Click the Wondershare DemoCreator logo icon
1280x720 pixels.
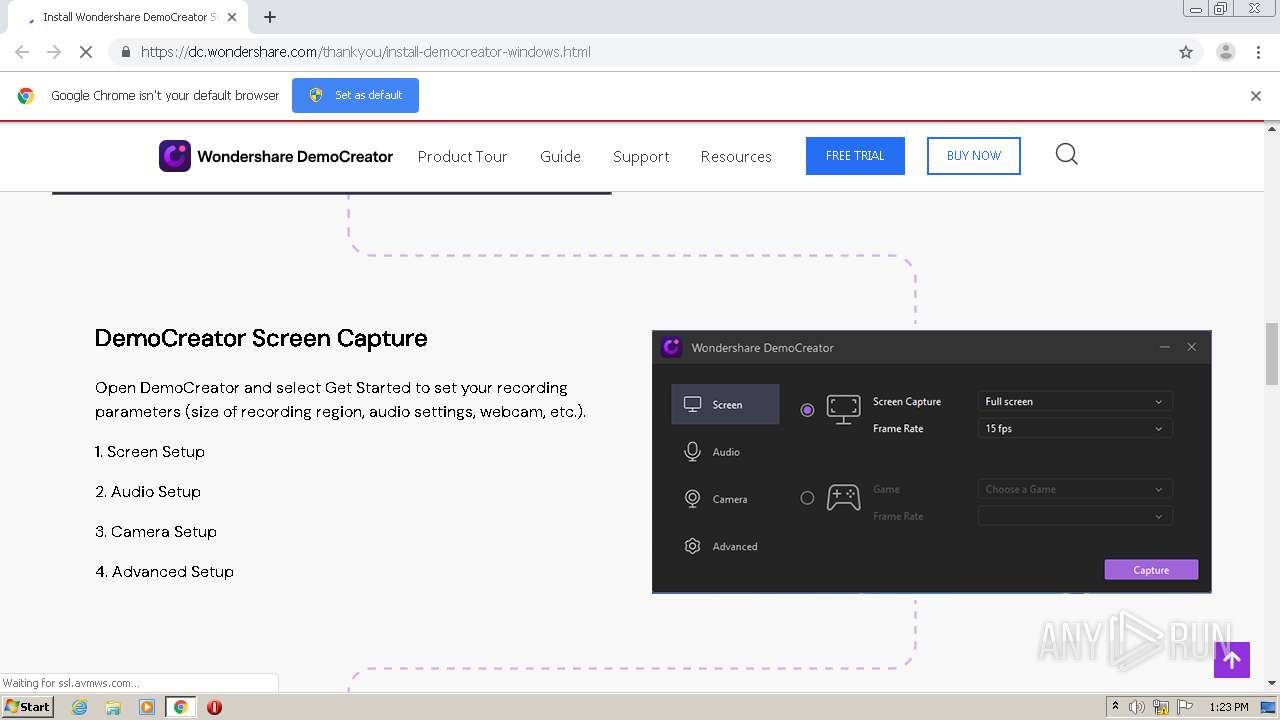(175, 156)
